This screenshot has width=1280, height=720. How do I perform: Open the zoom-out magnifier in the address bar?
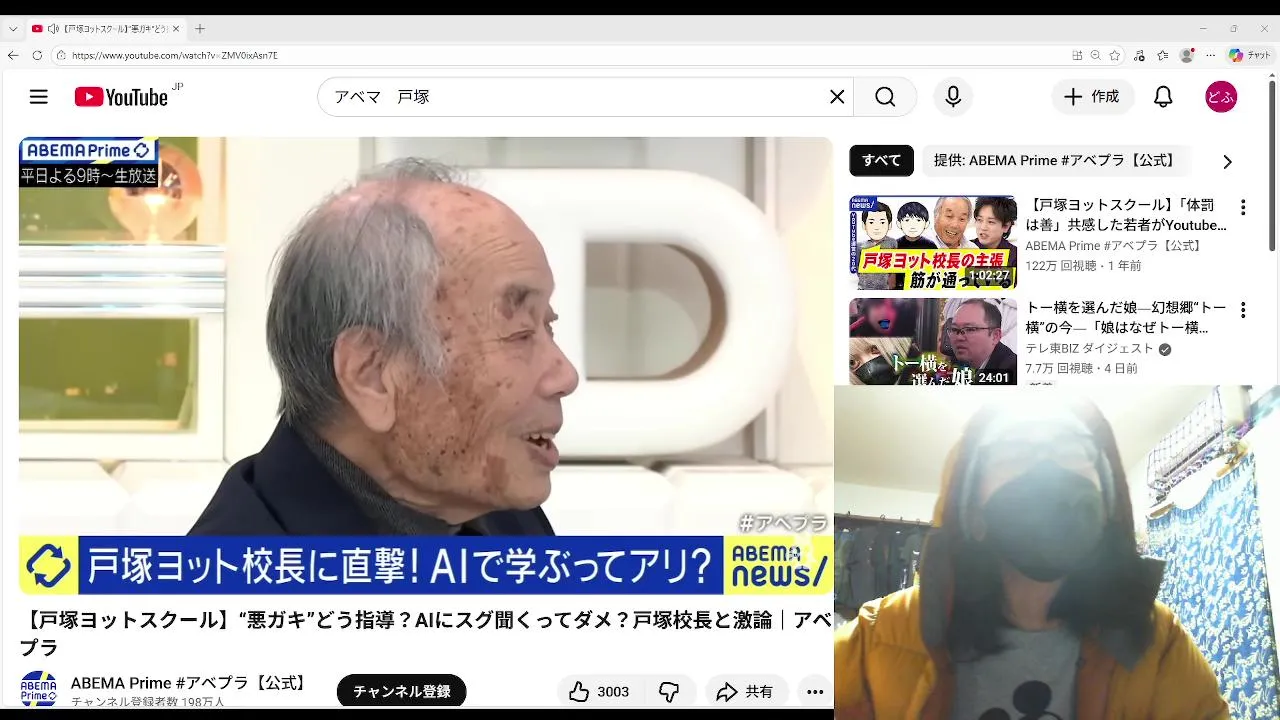1096,55
